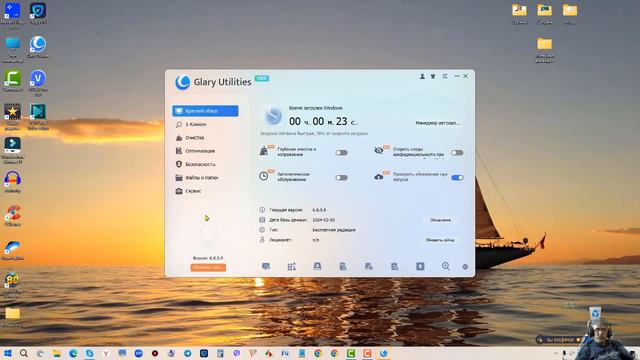Image resolution: width=640 pixels, height=360 pixels.
Task: Open File Explorer from the taskbar
Action: [x=57, y=353]
